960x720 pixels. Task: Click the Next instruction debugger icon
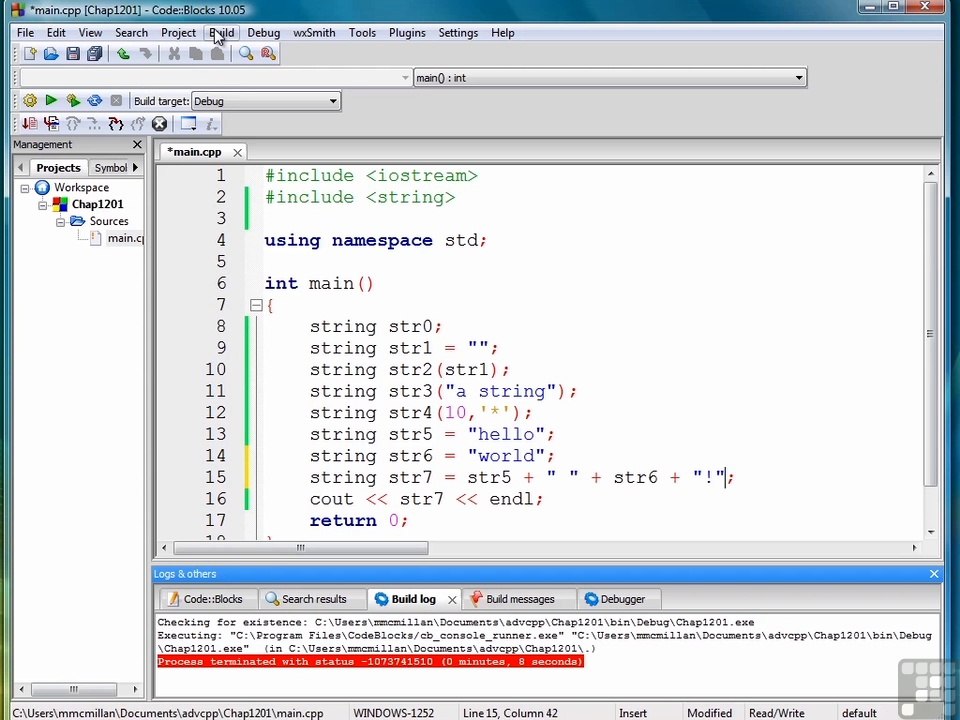pos(94,124)
